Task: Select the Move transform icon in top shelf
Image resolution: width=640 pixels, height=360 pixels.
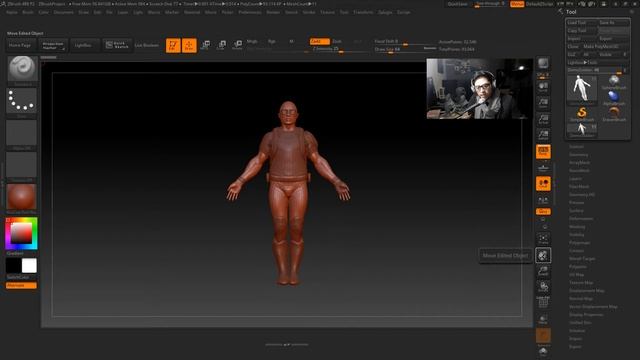Action: 205,45
